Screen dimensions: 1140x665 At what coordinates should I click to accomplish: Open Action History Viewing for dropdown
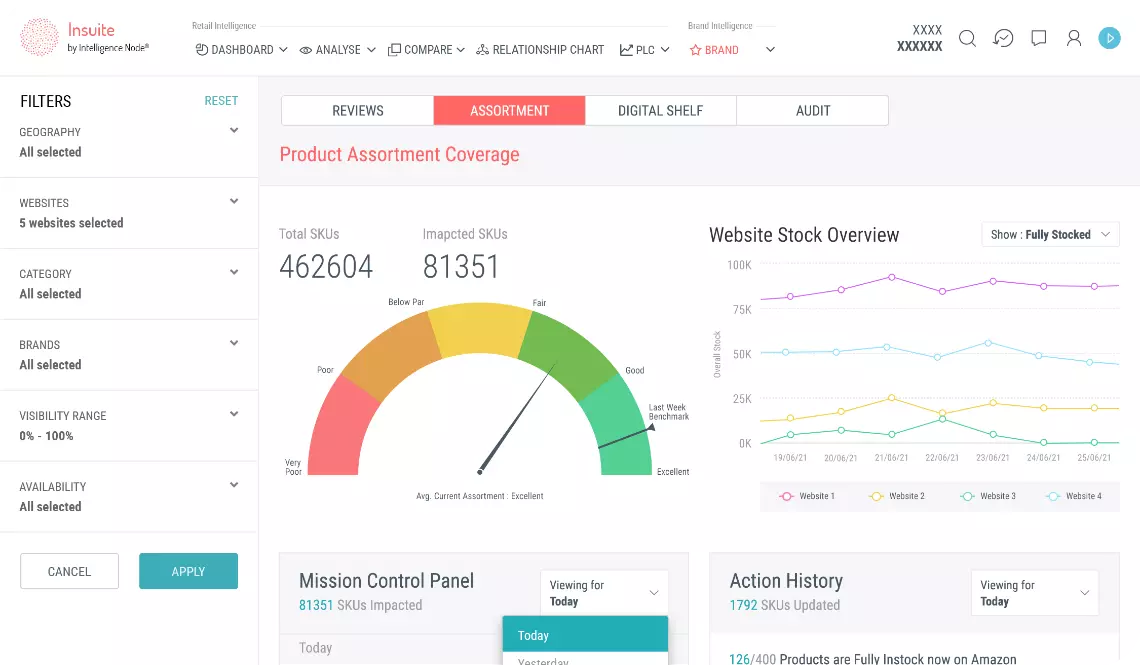coord(1035,593)
